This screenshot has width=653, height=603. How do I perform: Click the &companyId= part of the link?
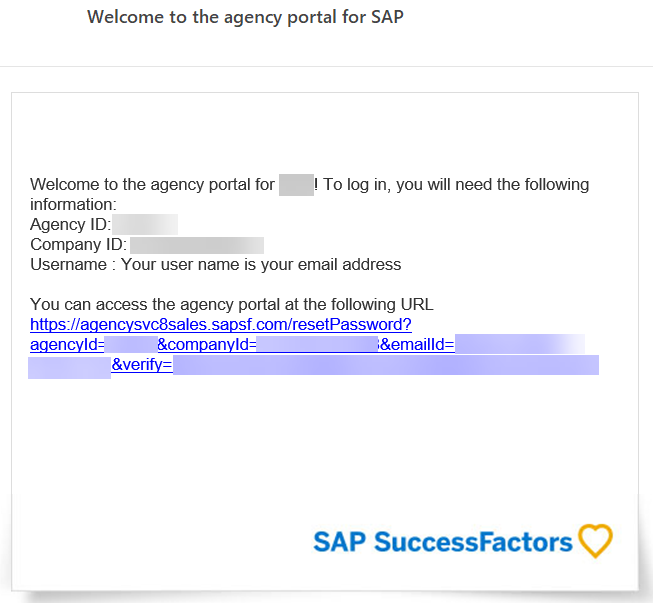207,345
